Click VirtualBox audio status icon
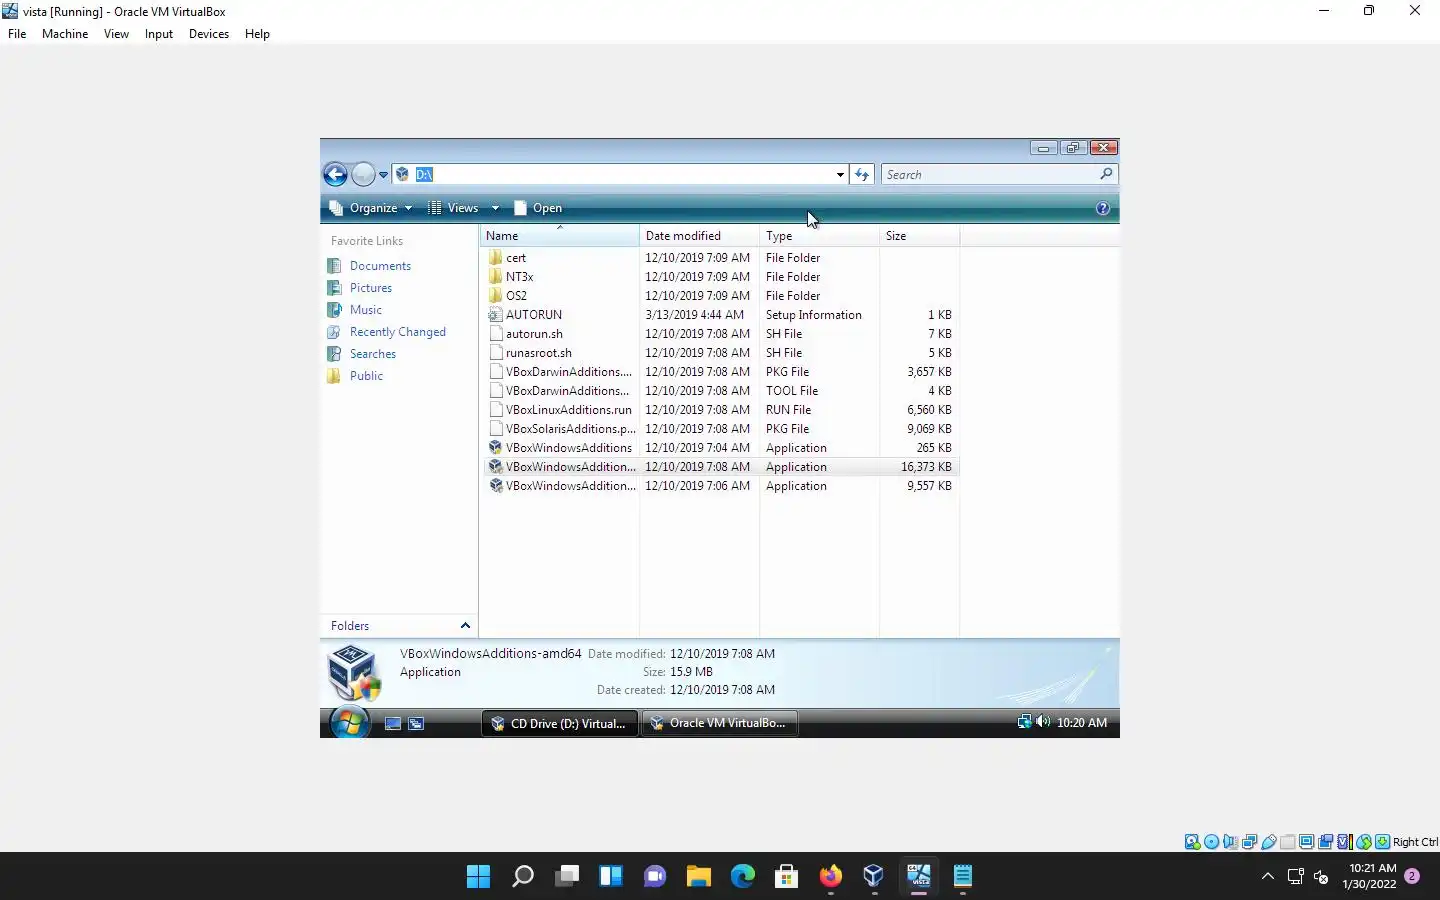 tap(1230, 842)
